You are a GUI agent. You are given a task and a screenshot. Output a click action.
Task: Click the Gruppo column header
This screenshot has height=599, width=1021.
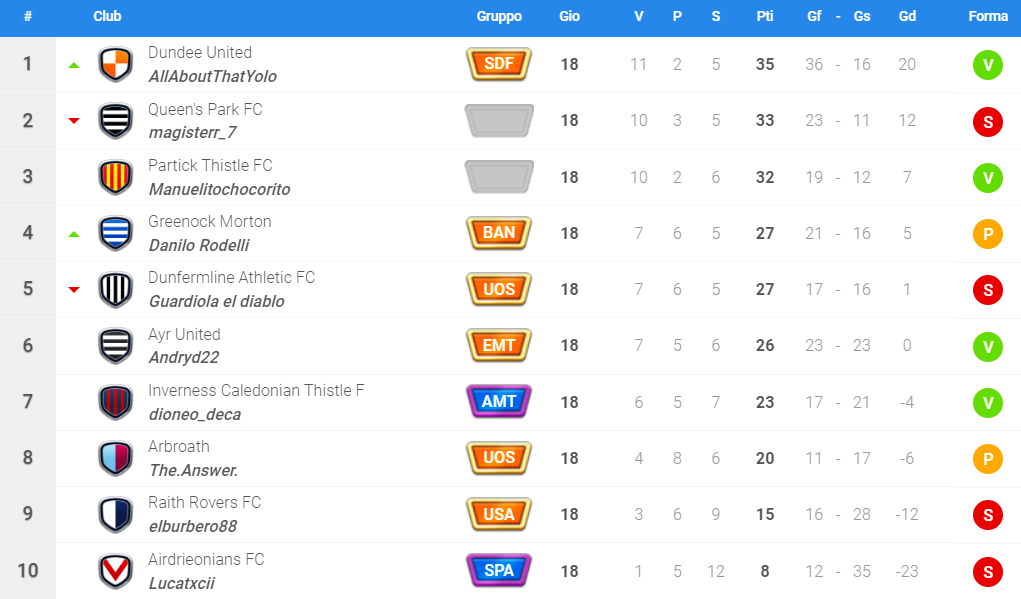(499, 17)
